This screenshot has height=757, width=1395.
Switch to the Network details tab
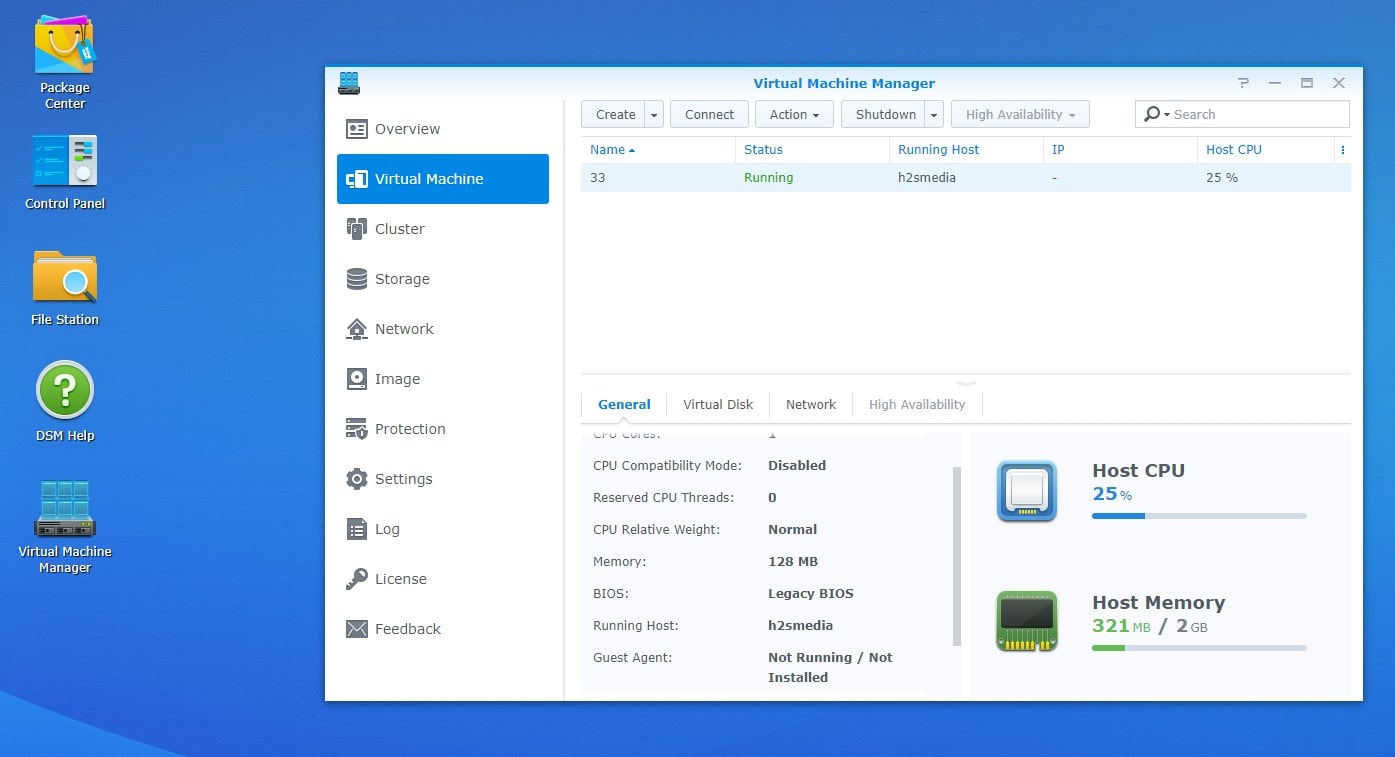click(810, 405)
